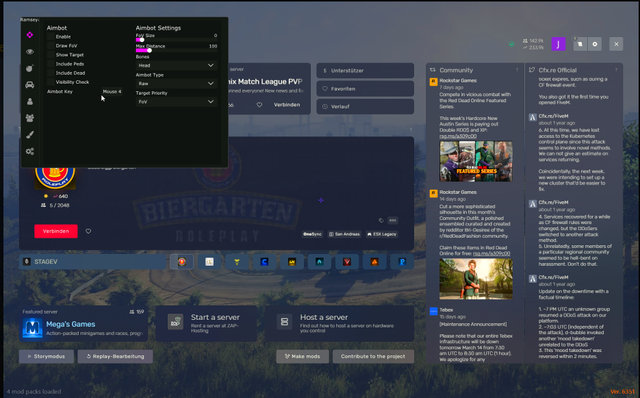Tick the Include Peds checkbox

click(51, 64)
